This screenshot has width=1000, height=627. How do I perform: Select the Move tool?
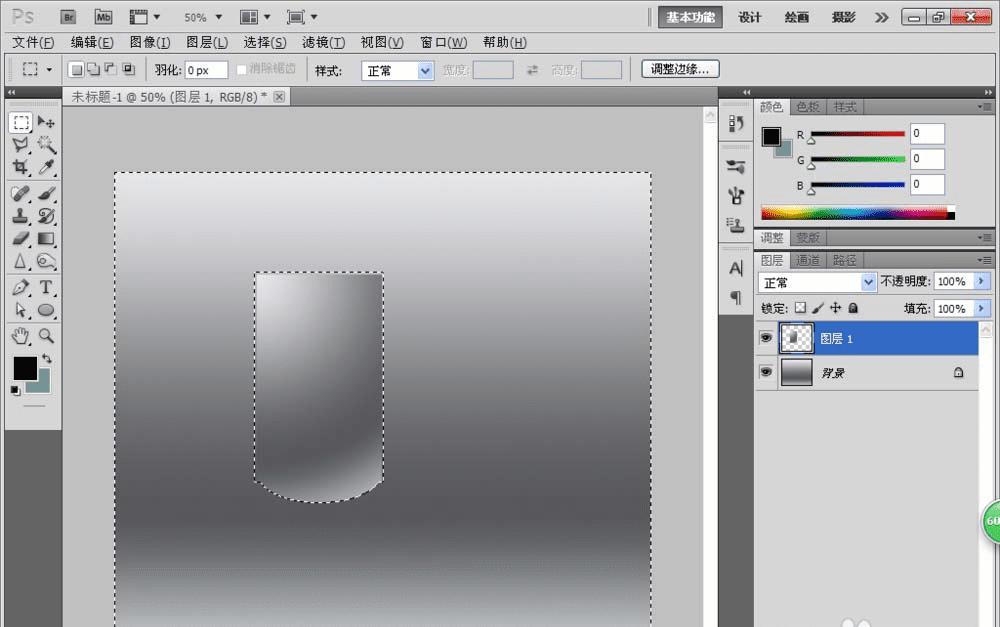pos(46,122)
